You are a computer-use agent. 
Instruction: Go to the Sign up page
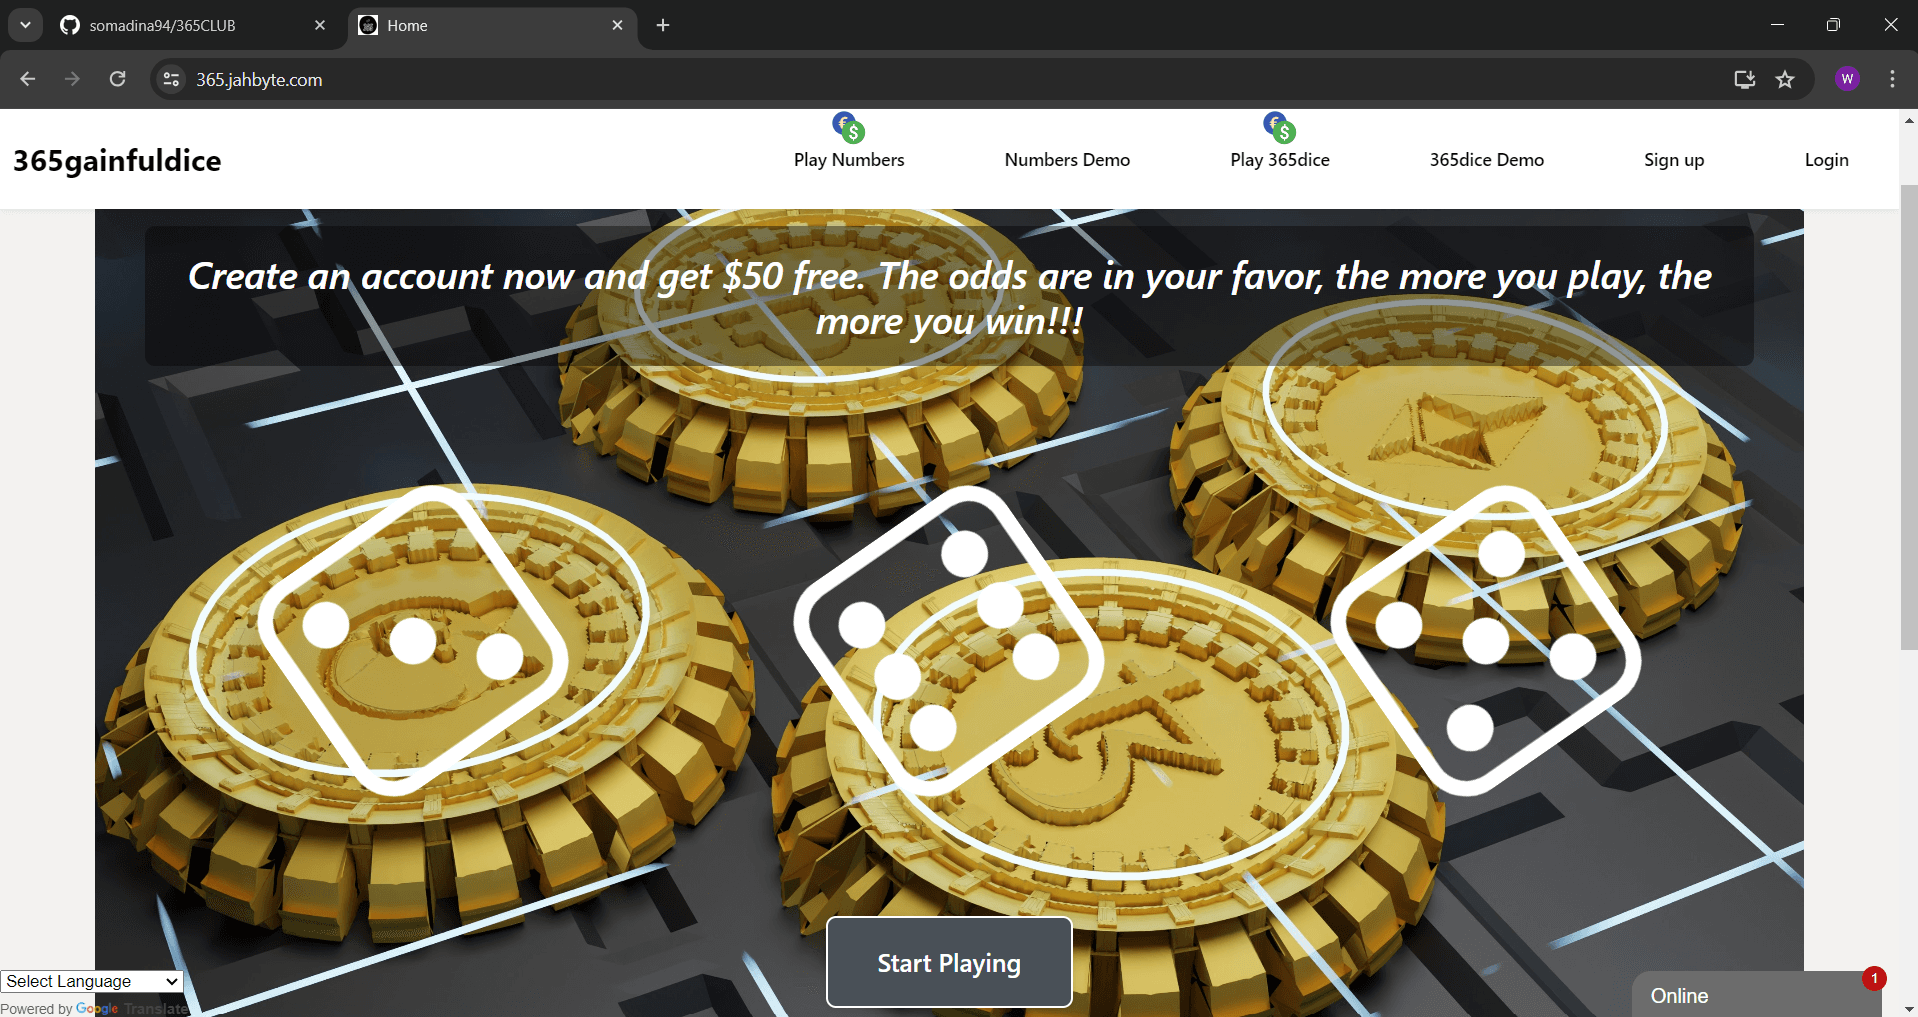coord(1674,160)
